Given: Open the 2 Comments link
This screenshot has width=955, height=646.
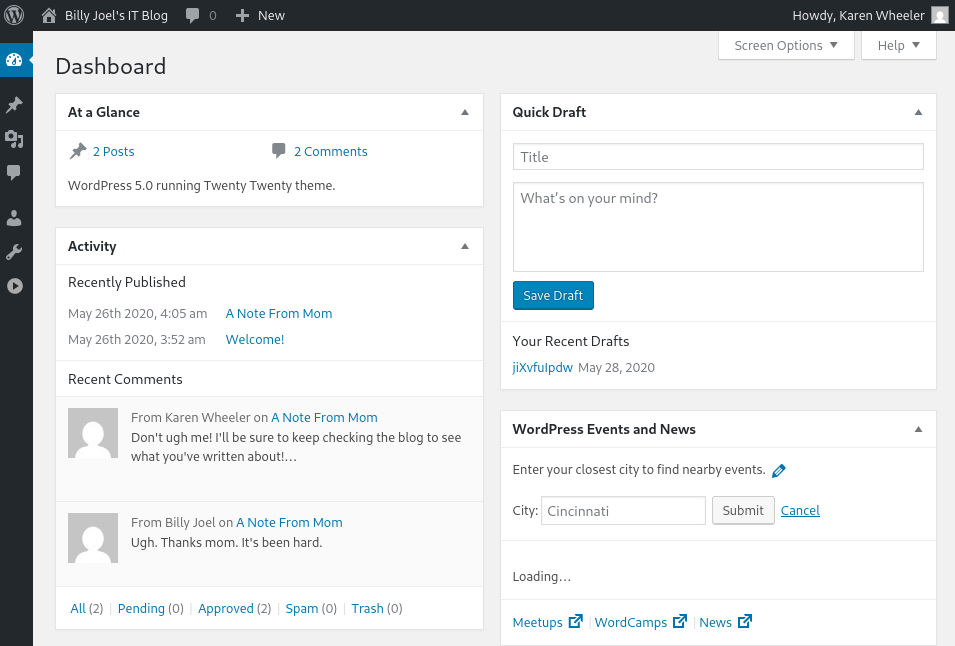Looking at the screenshot, I should click(x=331, y=151).
